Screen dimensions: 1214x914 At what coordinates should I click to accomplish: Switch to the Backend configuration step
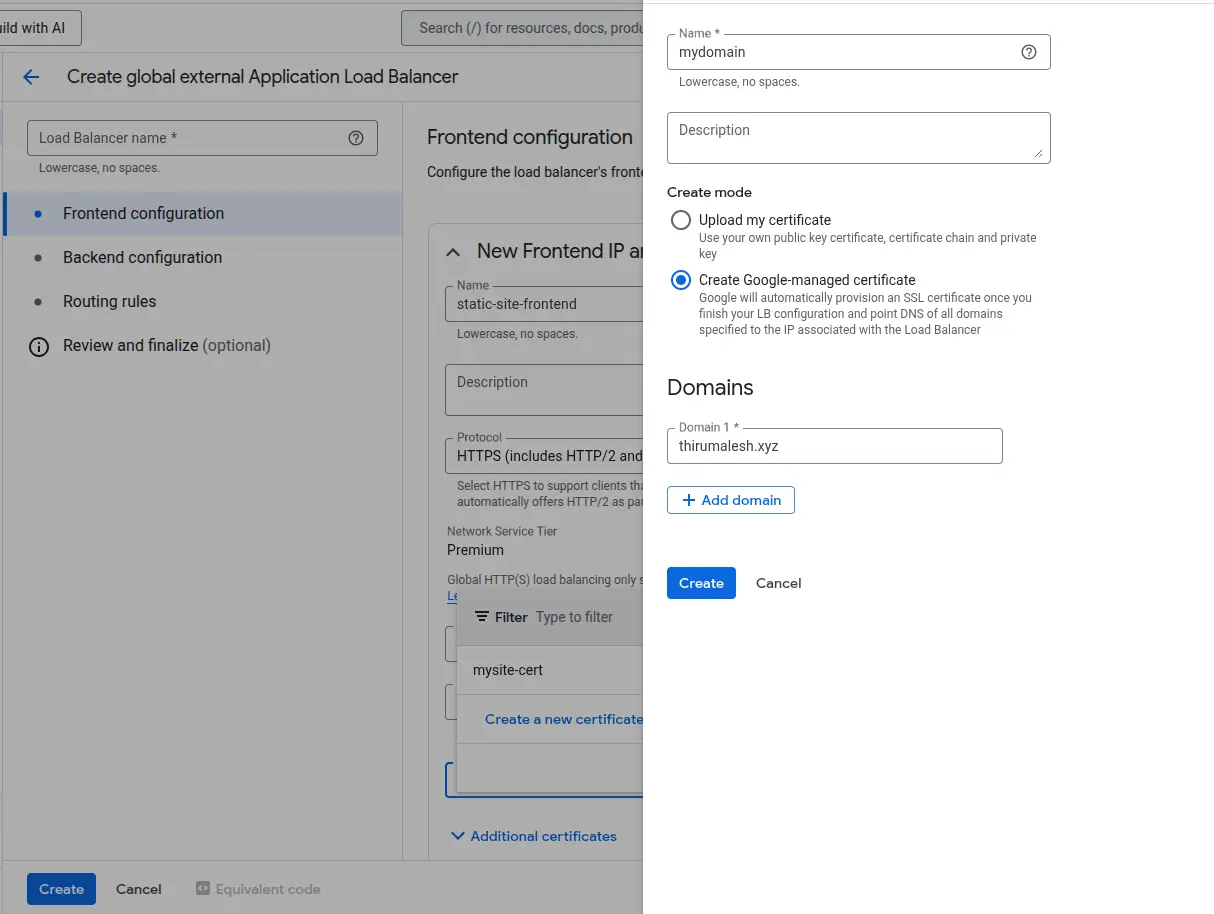coord(142,257)
